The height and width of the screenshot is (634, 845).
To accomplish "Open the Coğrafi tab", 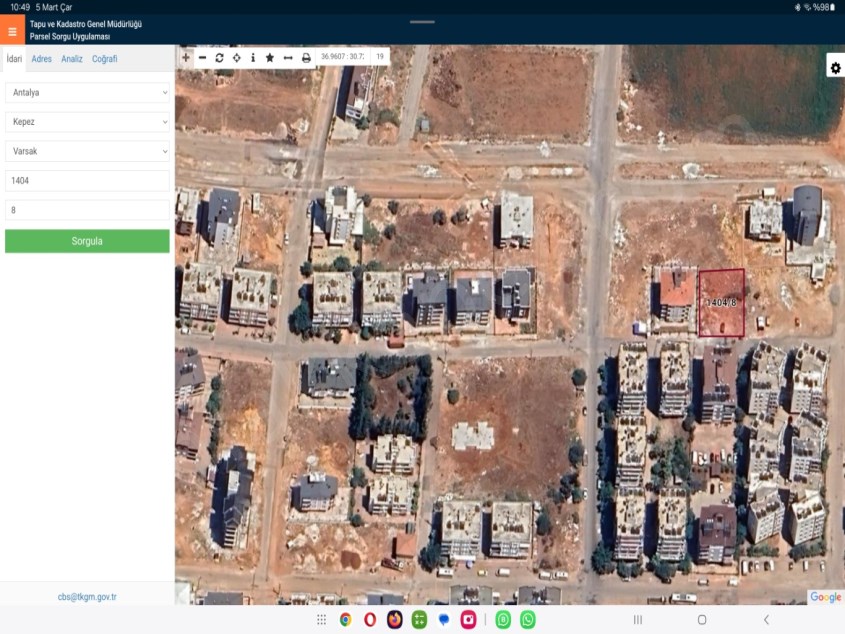I will pyautogui.click(x=105, y=59).
